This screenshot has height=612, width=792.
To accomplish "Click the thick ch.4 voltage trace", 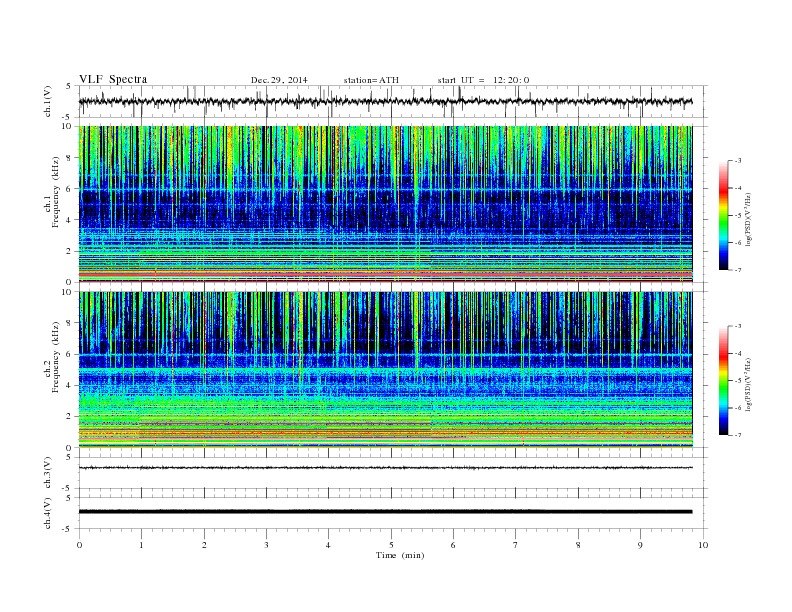I will pyautogui.click(x=385, y=512).
